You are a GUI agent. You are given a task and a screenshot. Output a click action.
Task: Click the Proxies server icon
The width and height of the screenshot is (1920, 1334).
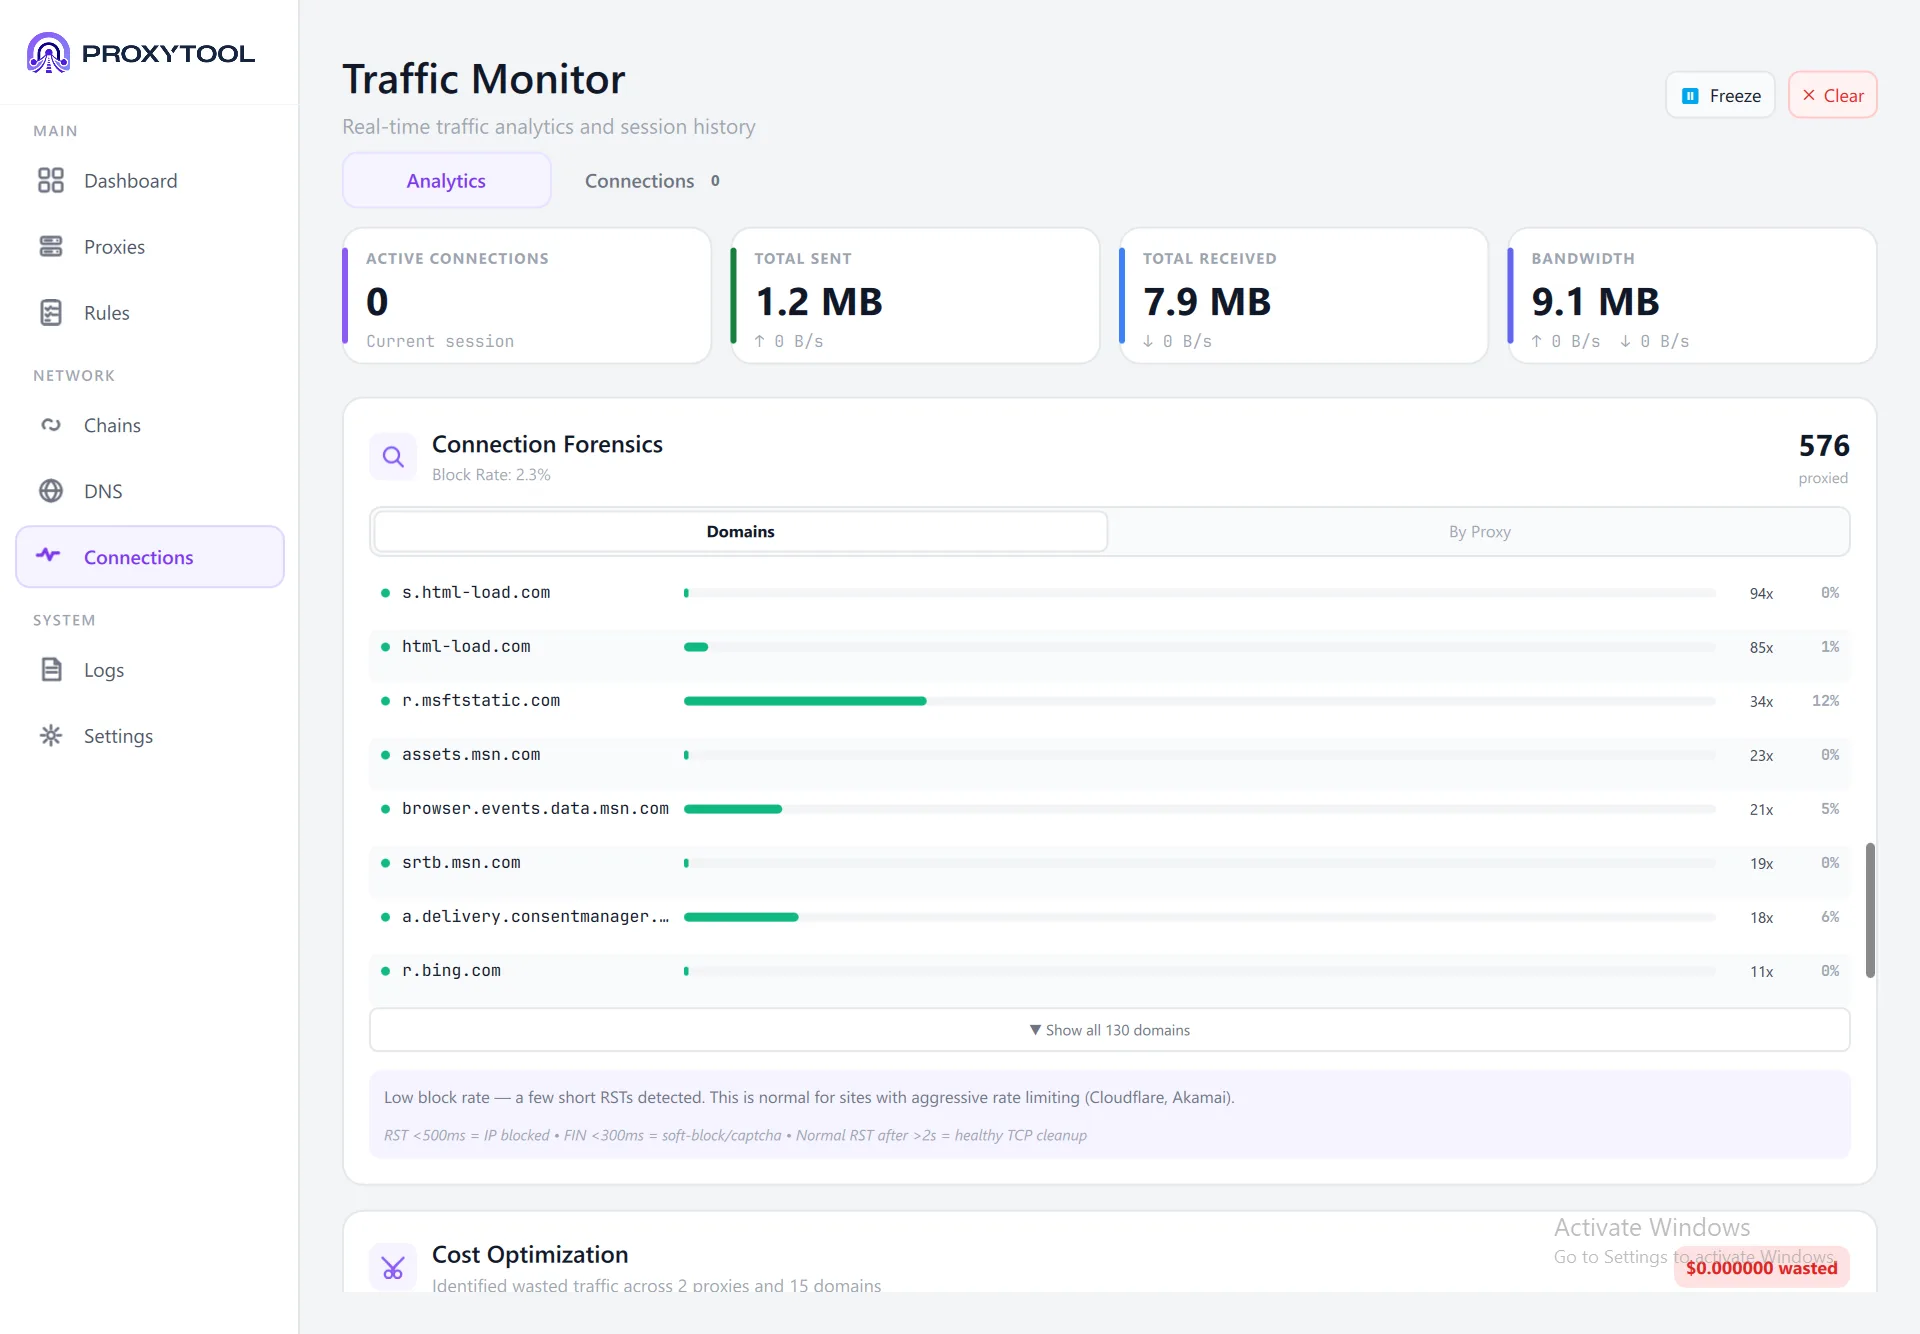(x=51, y=247)
